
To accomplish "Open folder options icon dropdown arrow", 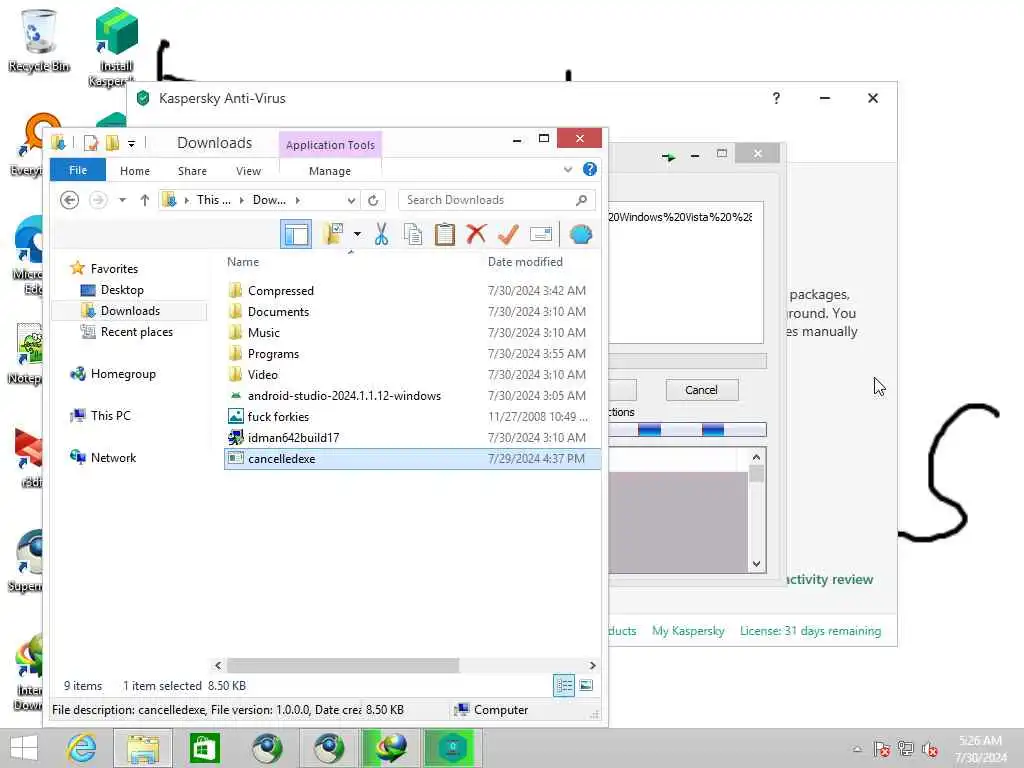I will tap(357, 234).
